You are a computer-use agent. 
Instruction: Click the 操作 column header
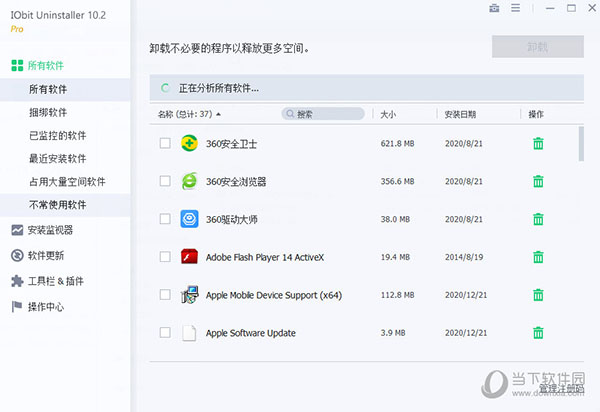coord(536,114)
